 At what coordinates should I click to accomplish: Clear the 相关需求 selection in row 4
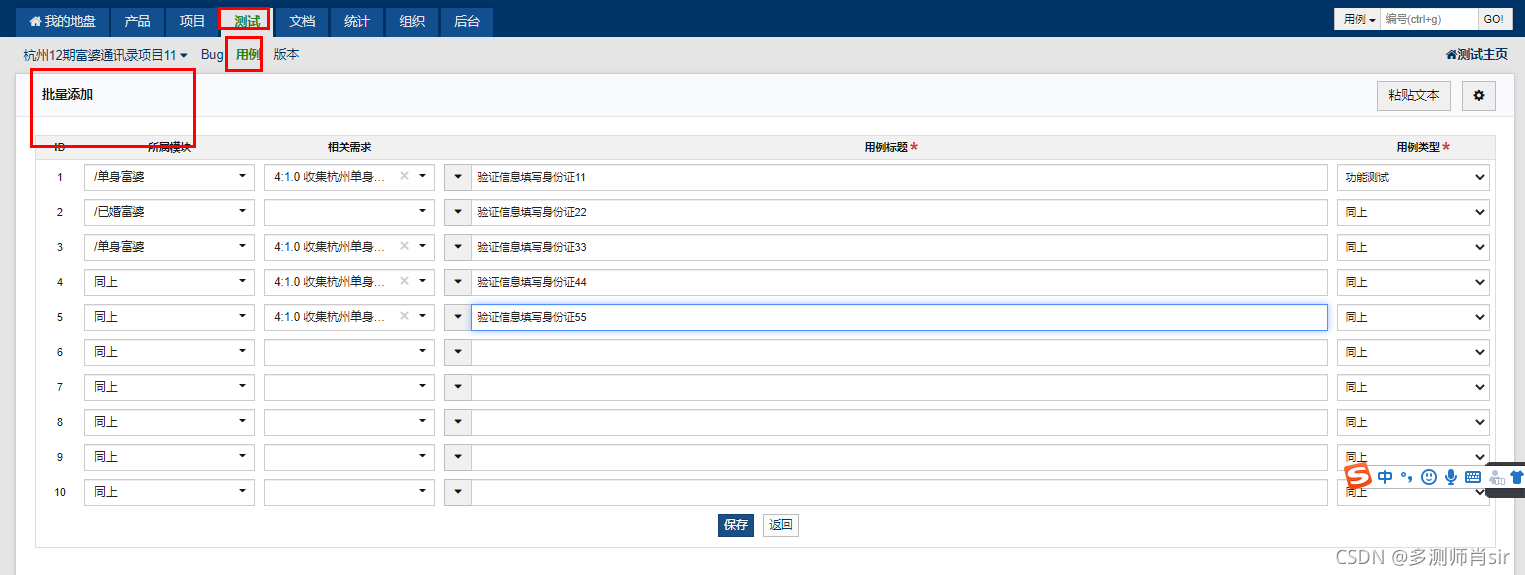point(404,281)
